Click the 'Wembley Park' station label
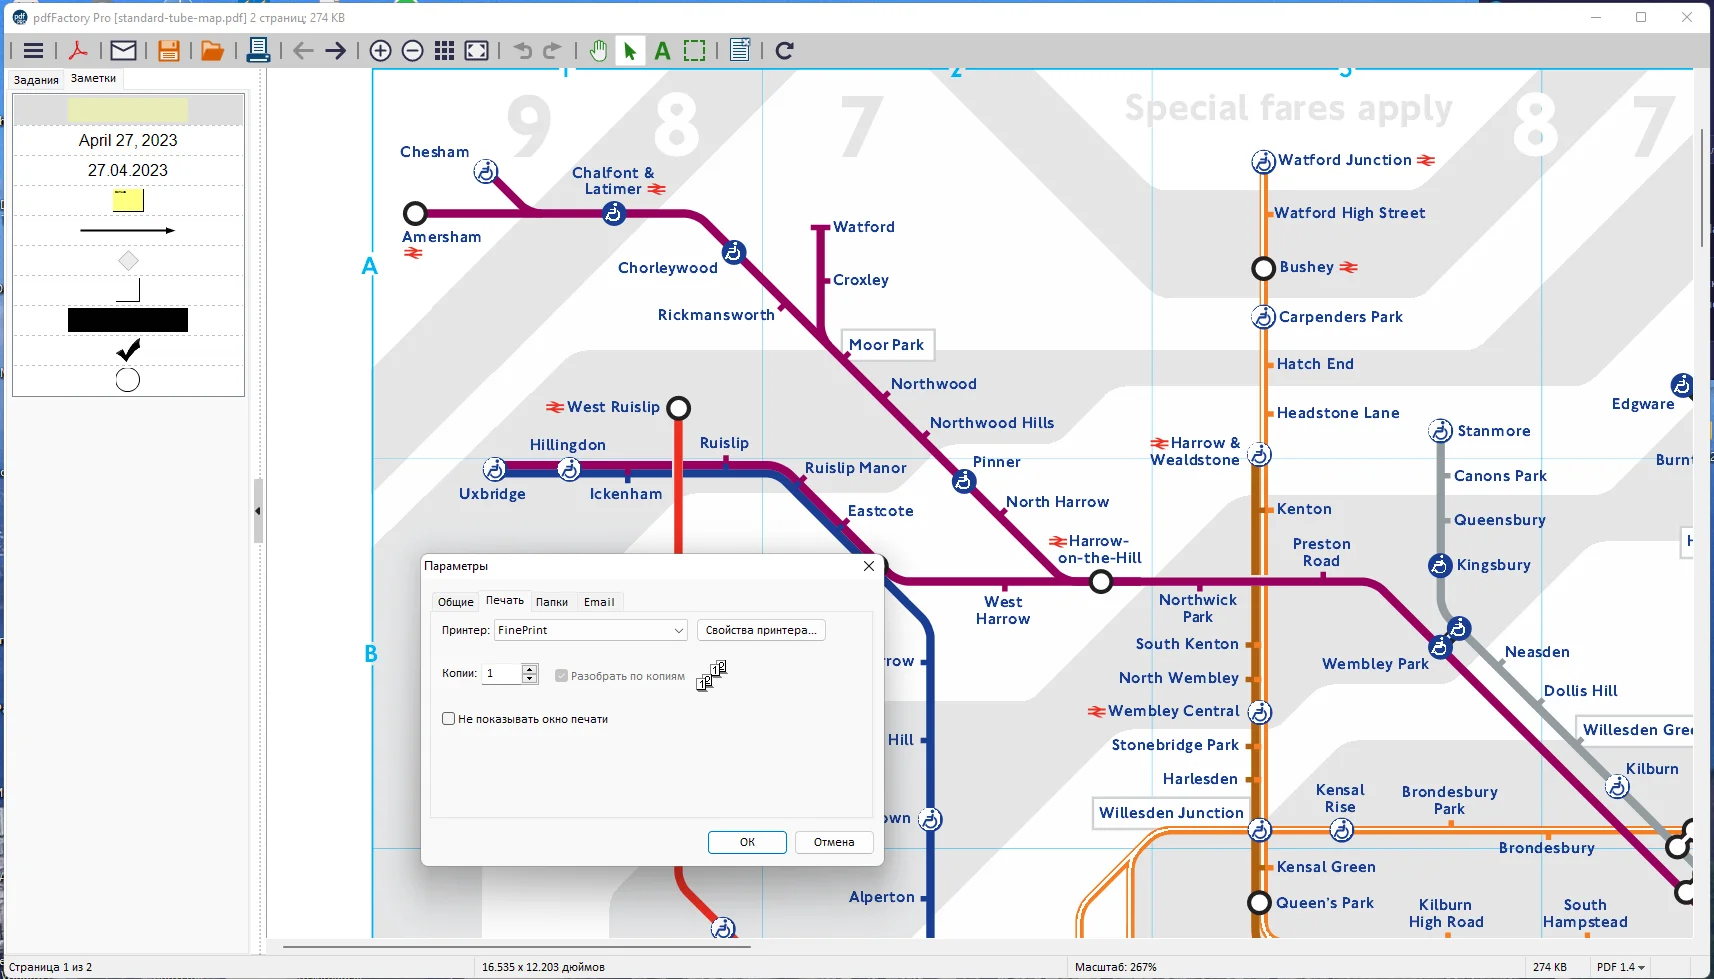The image size is (1714, 979). coord(1375,664)
